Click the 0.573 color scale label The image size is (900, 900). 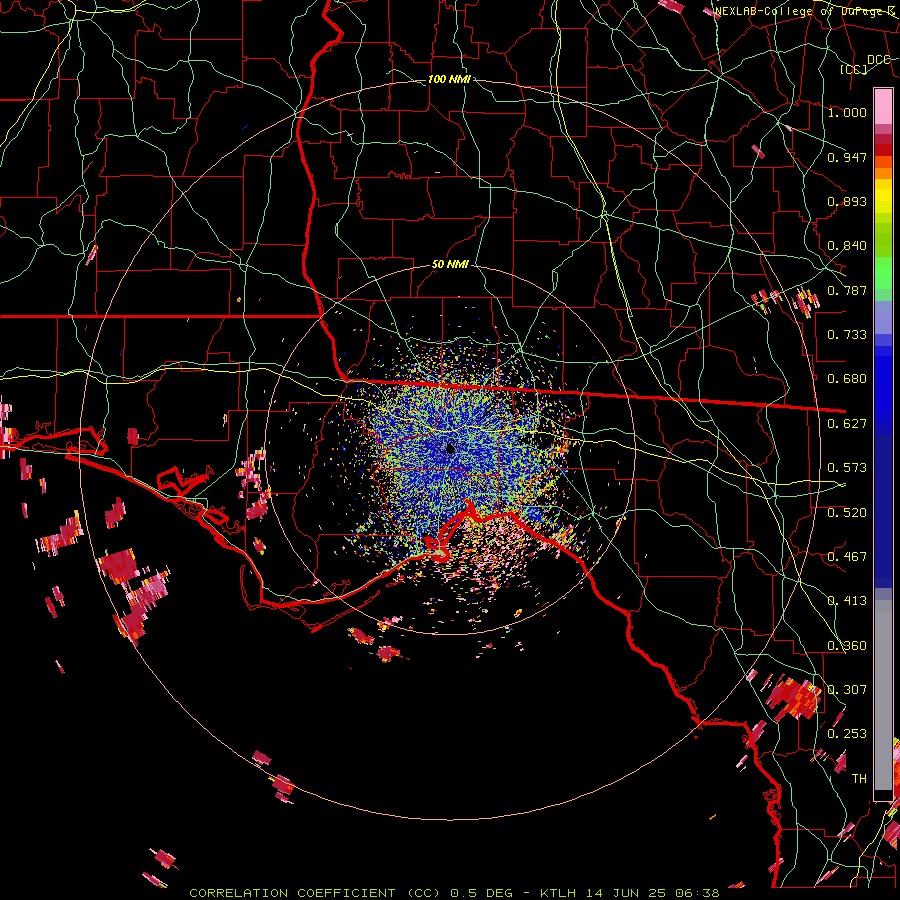pyautogui.click(x=847, y=468)
